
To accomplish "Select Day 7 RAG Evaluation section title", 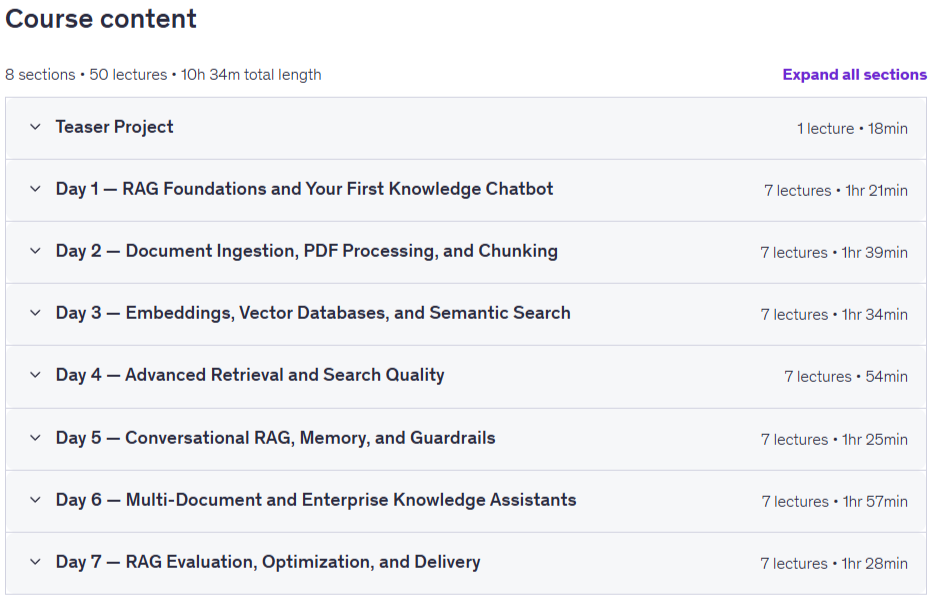I will [268, 562].
